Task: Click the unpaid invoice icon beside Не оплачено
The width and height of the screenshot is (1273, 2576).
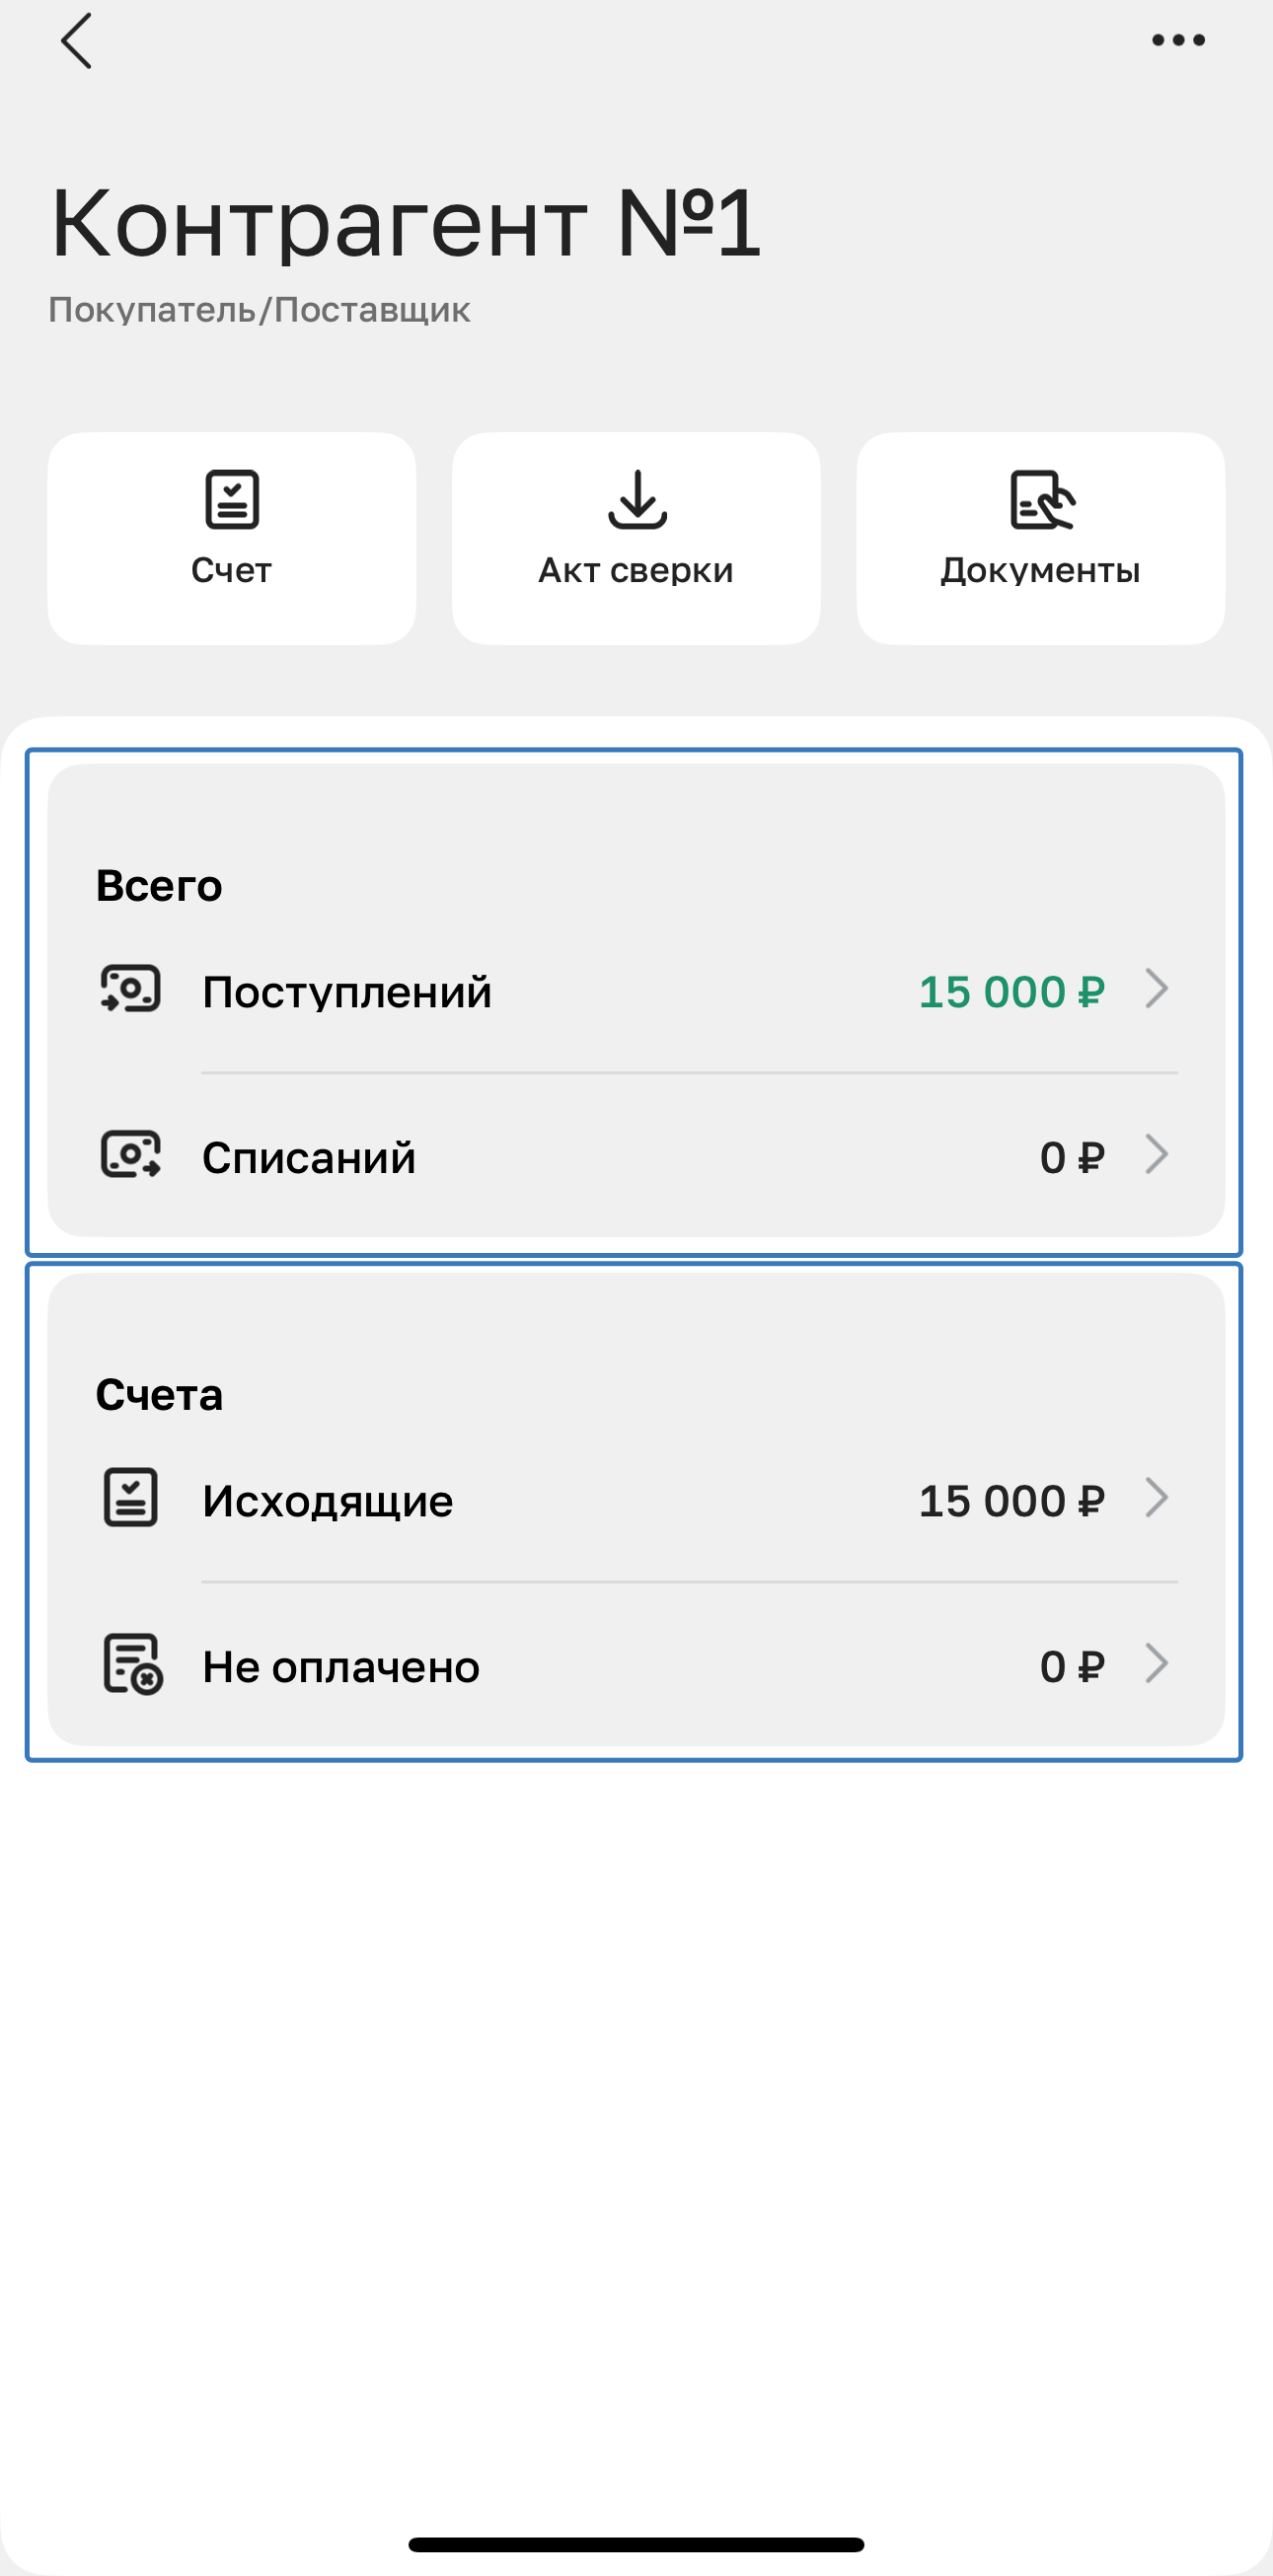Action: tap(133, 1664)
